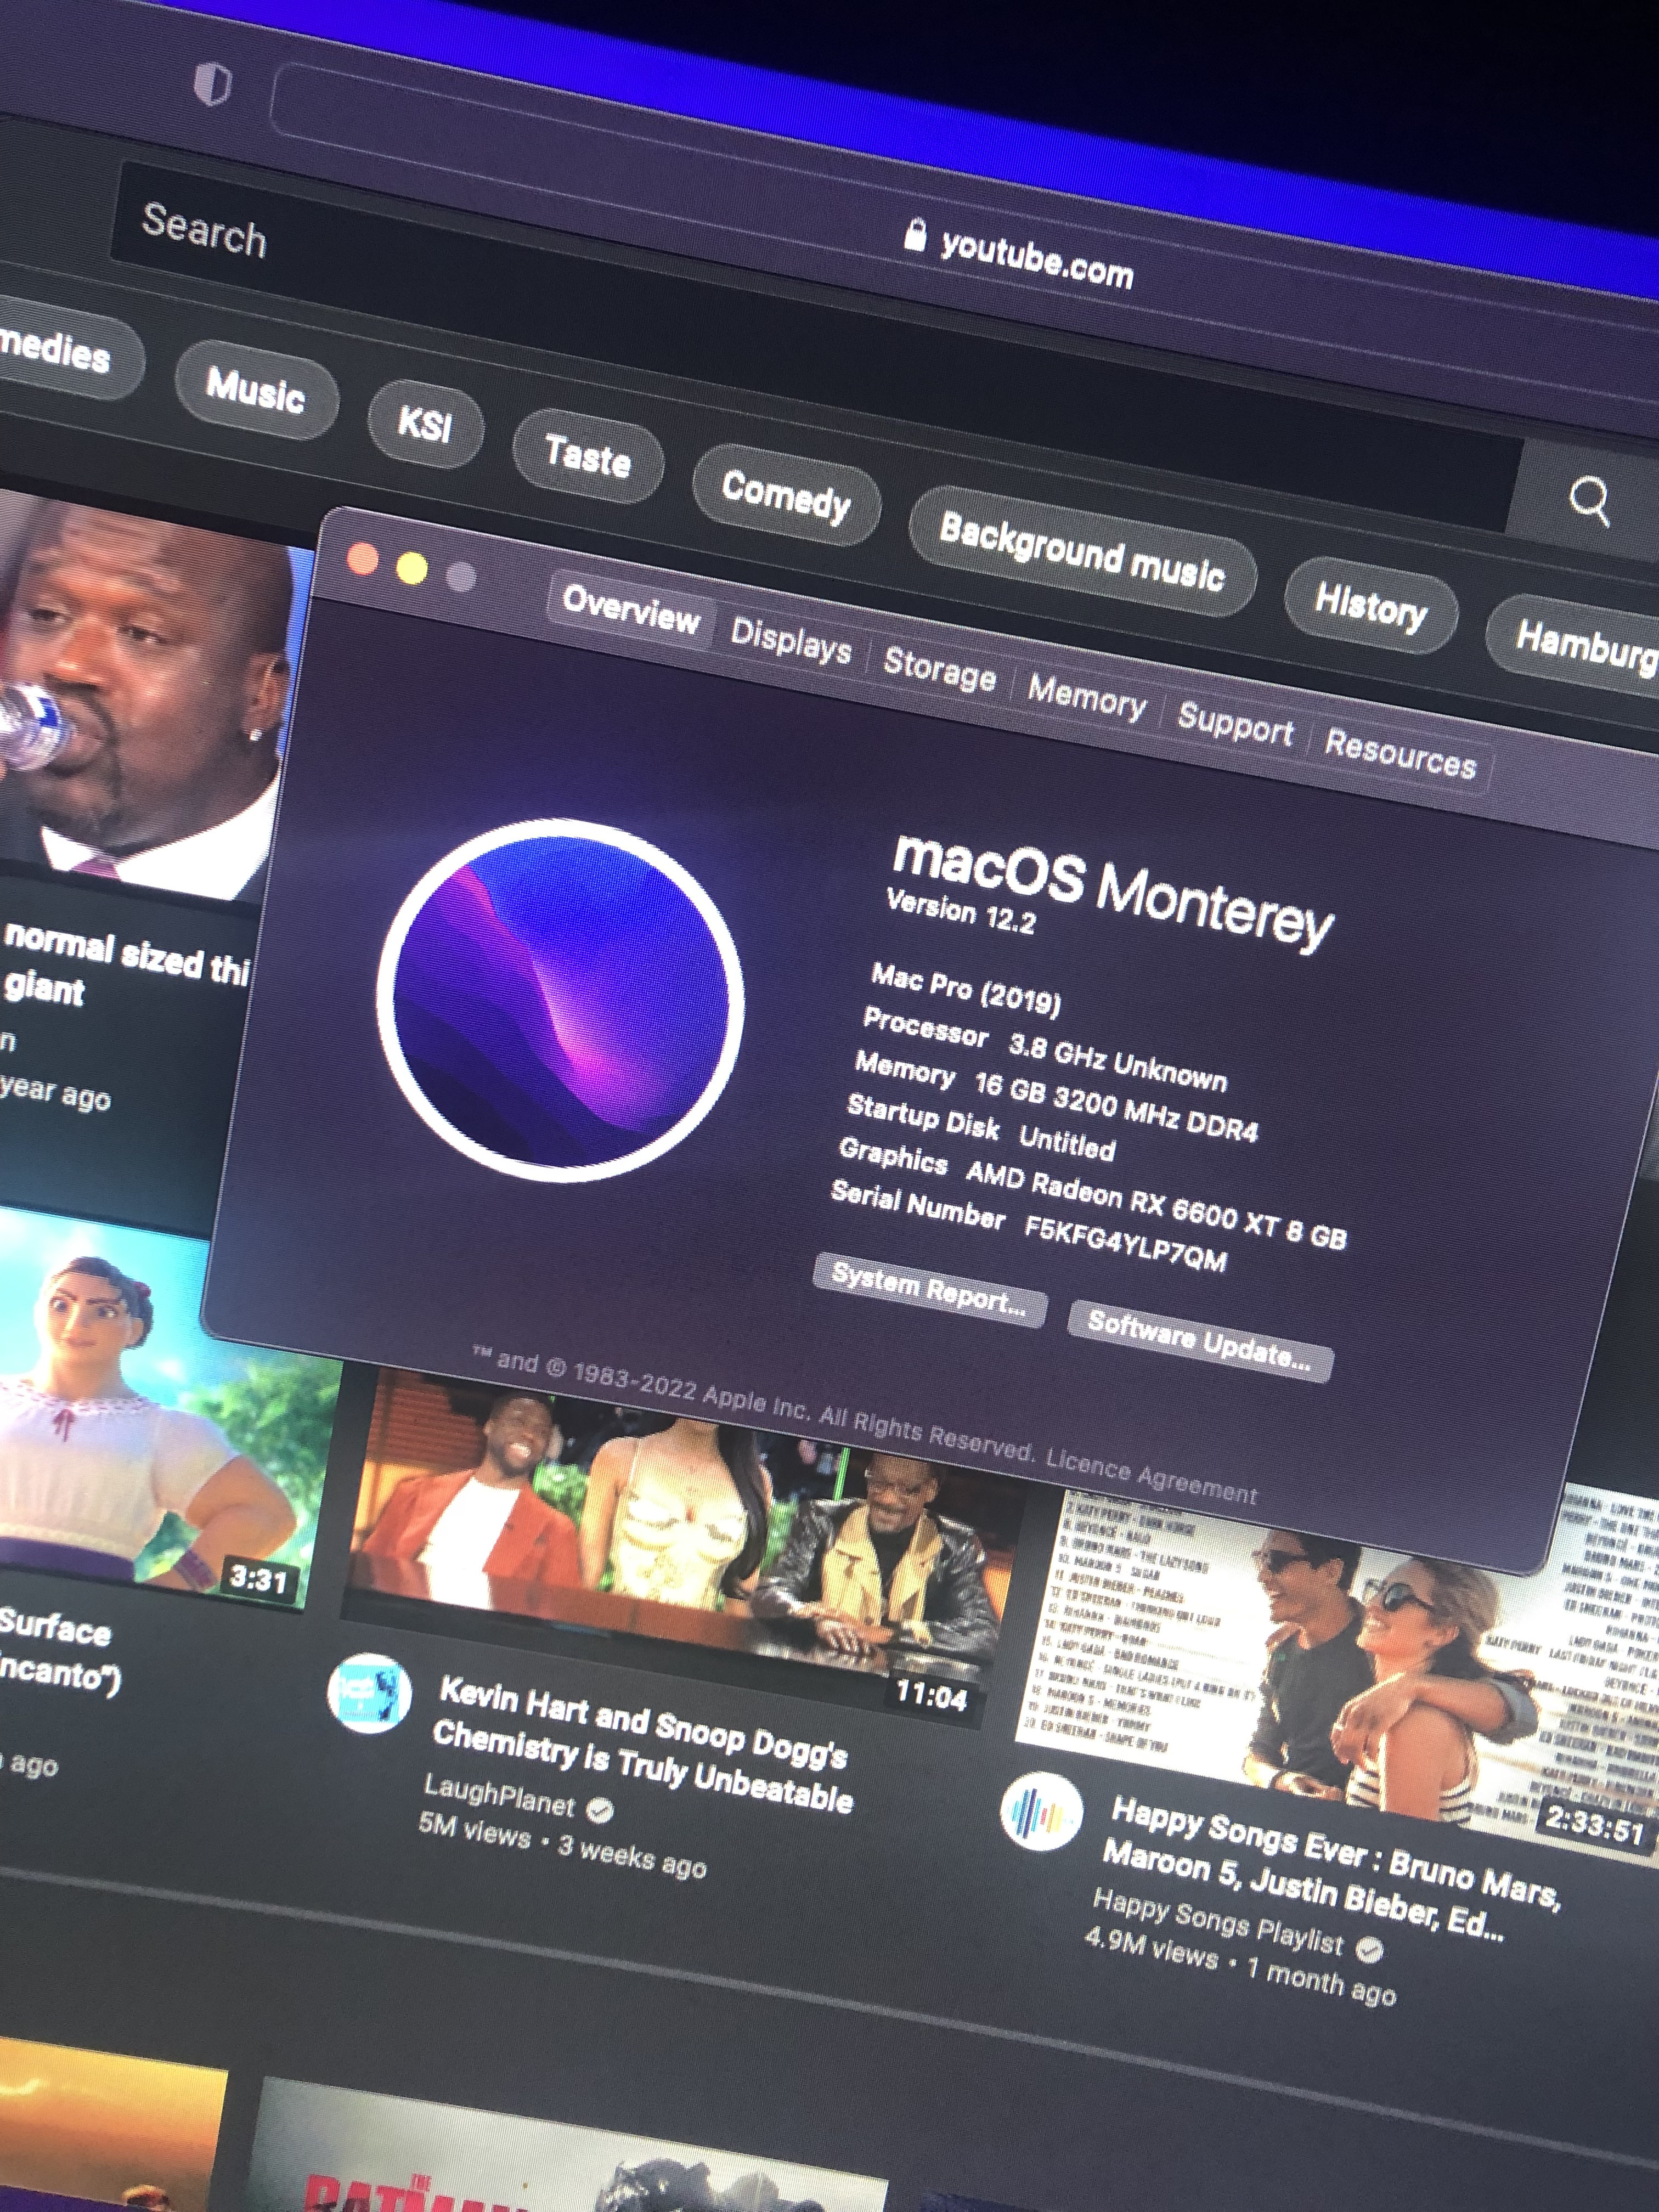Viewport: 1659px width, 2212px height.
Task: Open the Happy Songs Playlist channel avatar
Action: (x=1041, y=1811)
